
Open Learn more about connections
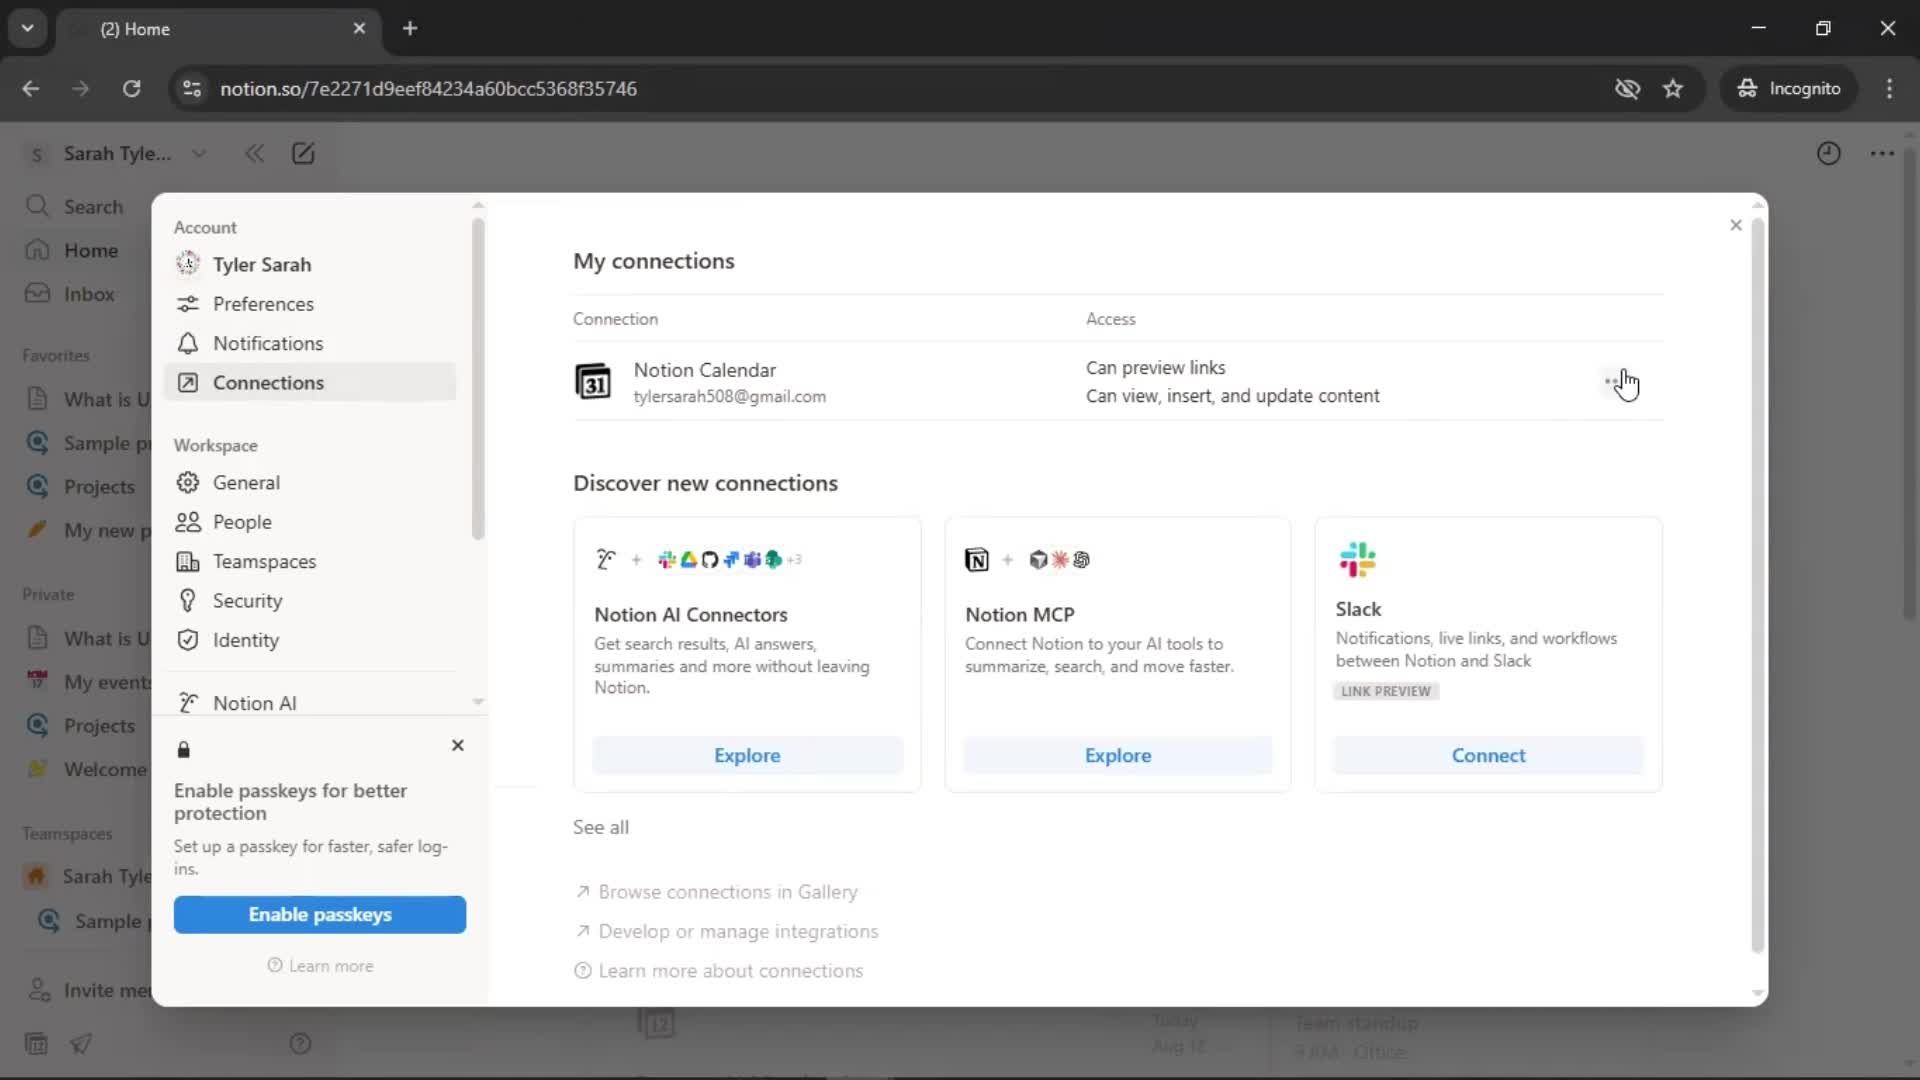click(x=719, y=971)
